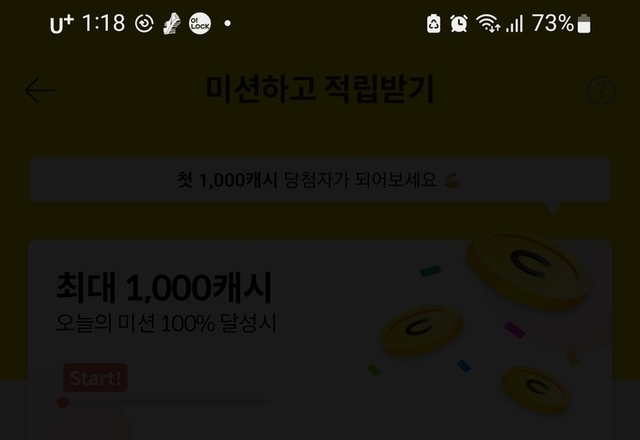Image resolution: width=640 pixels, height=440 pixels.
Task: Tap the red Start! badge
Action: point(95,378)
